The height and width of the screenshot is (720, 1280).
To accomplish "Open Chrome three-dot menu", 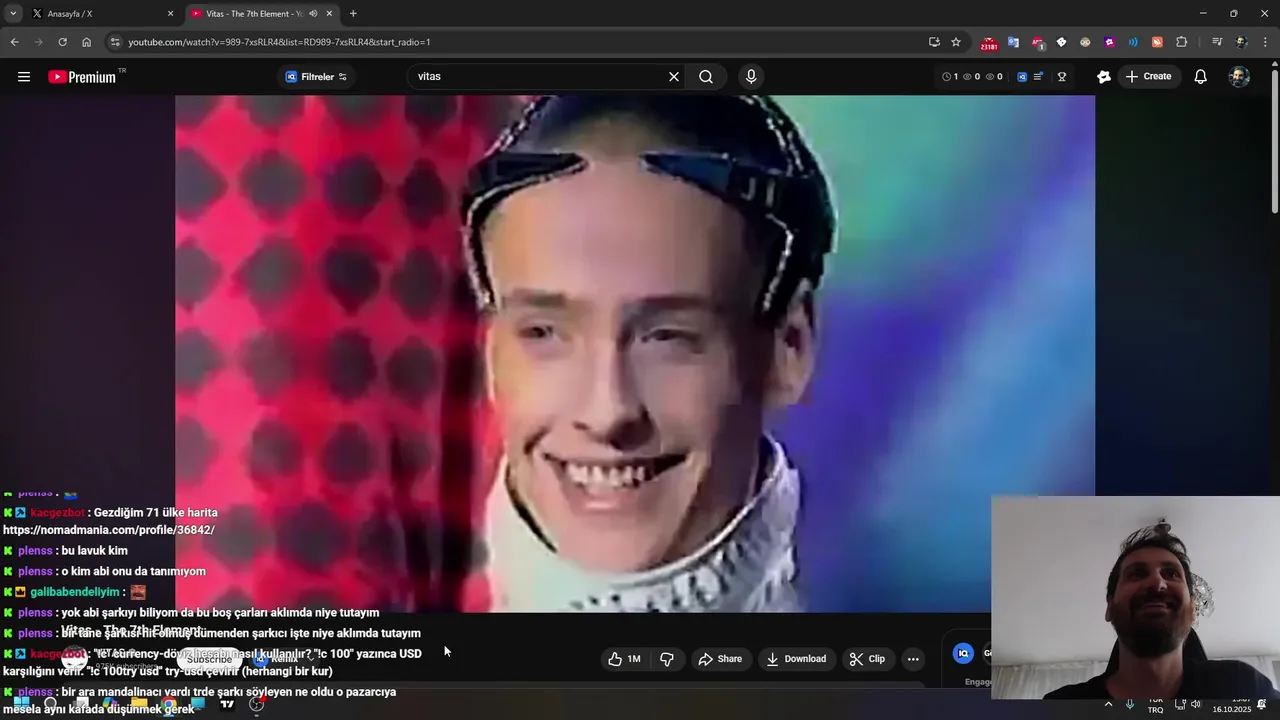I will click(x=1266, y=42).
